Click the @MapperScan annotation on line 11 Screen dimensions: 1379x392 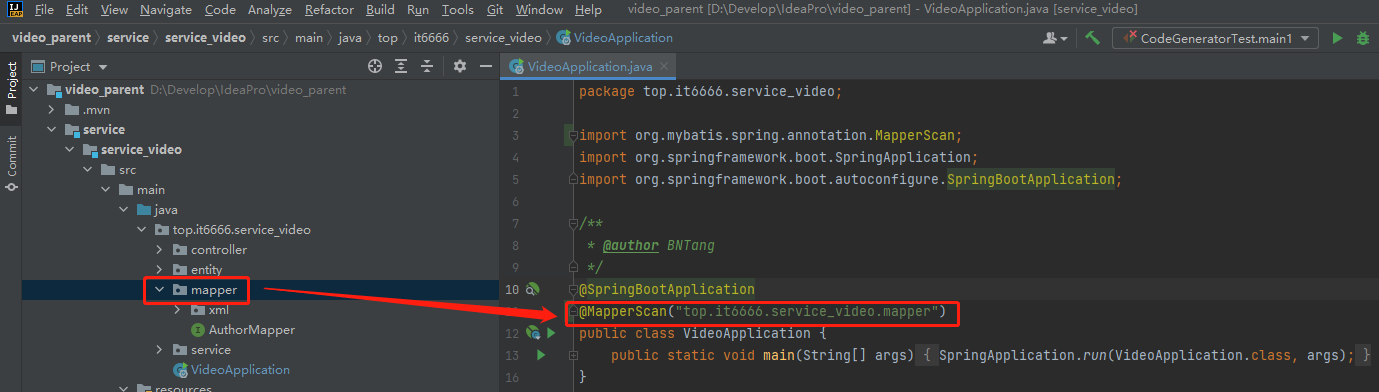(x=762, y=311)
